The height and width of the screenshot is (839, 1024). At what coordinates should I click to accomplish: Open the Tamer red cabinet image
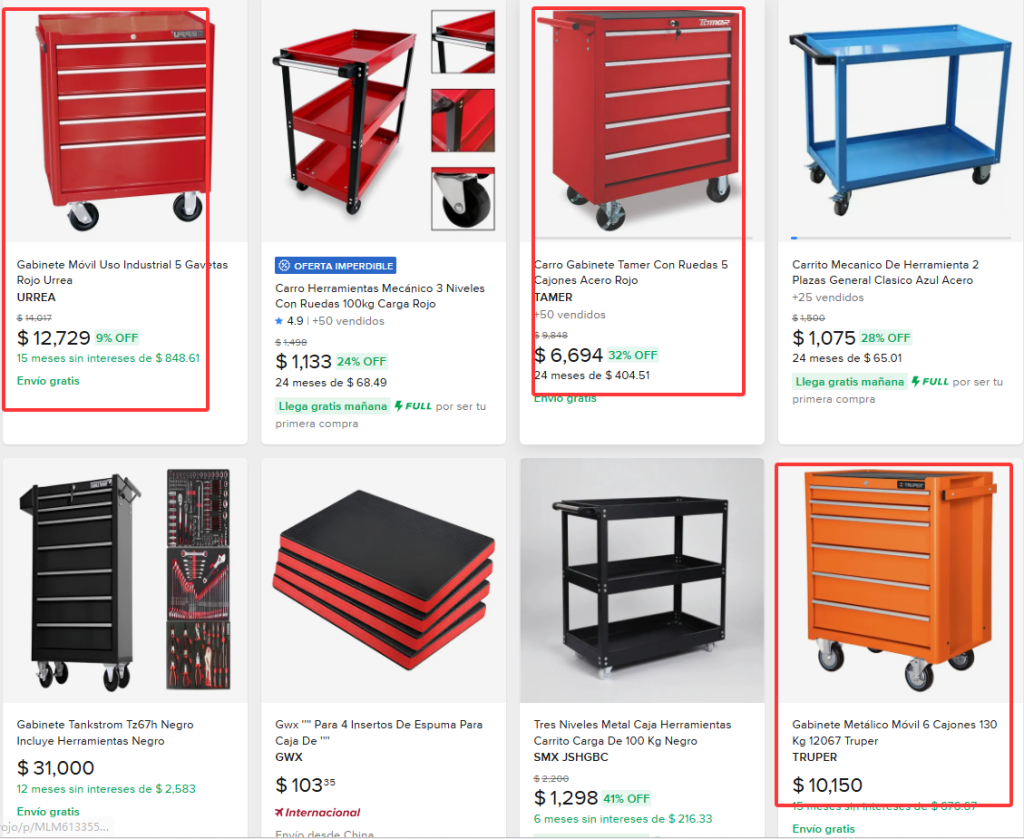click(x=641, y=120)
